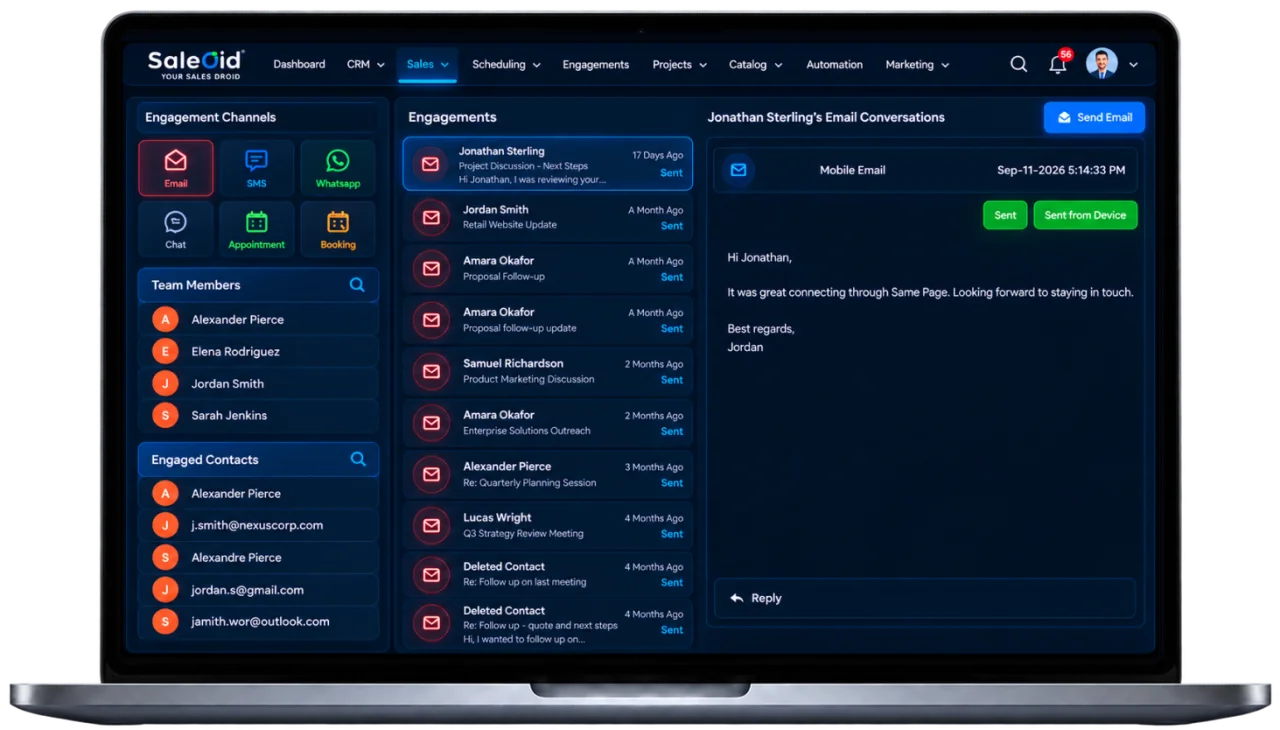
Task: Click Jonathan Sterling's email envelope icon
Action: 431,164
